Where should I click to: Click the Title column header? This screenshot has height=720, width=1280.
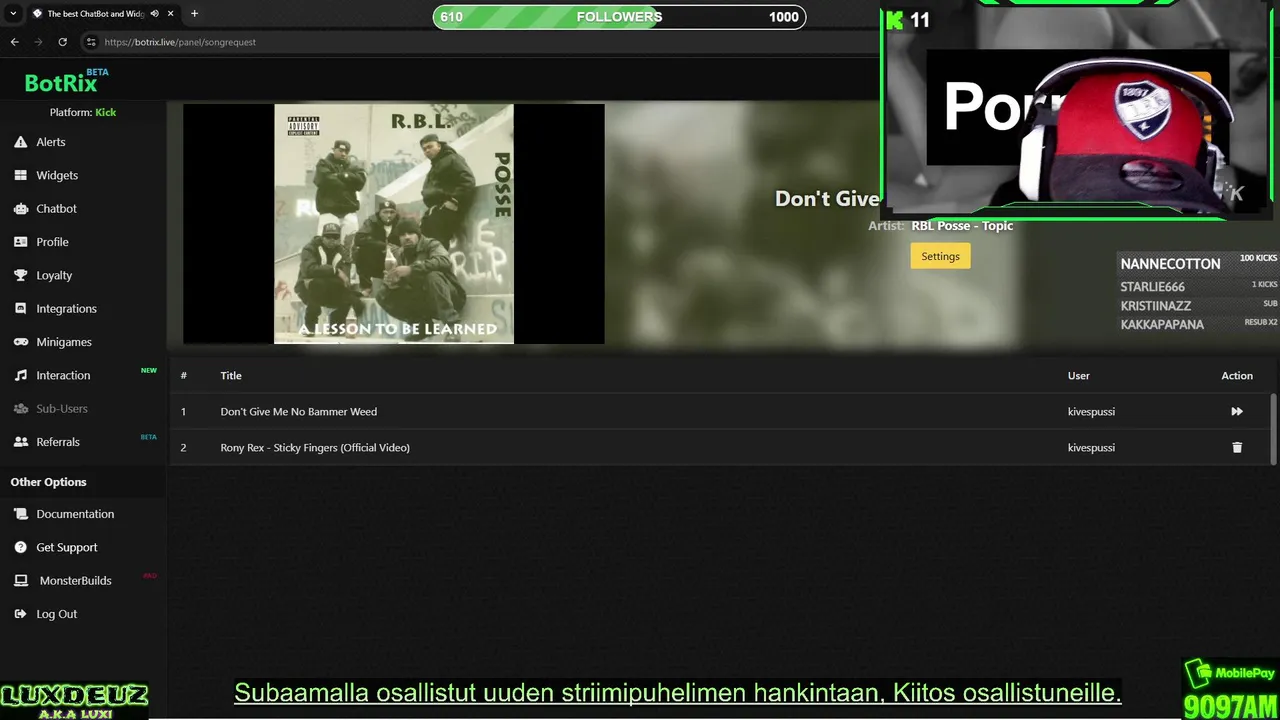231,375
